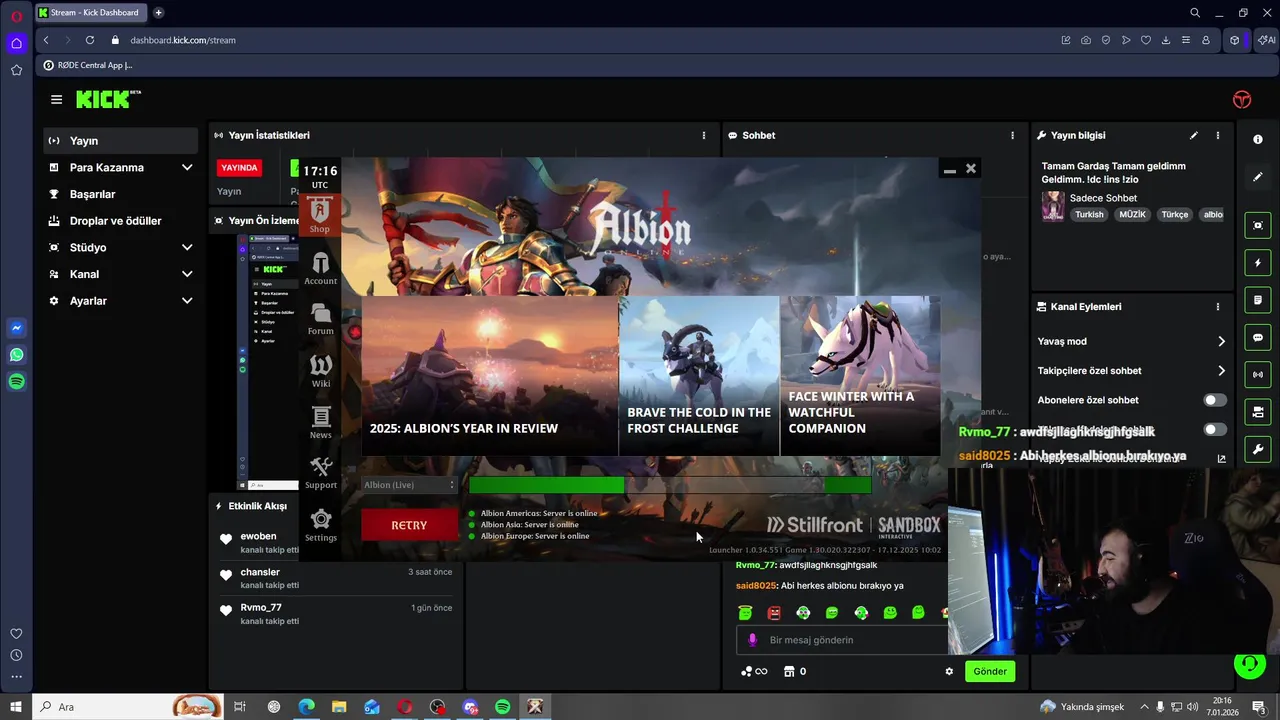Open chat settings gear near Gönder
The height and width of the screenshot is (720, 1280).
[x=949, y=671]
